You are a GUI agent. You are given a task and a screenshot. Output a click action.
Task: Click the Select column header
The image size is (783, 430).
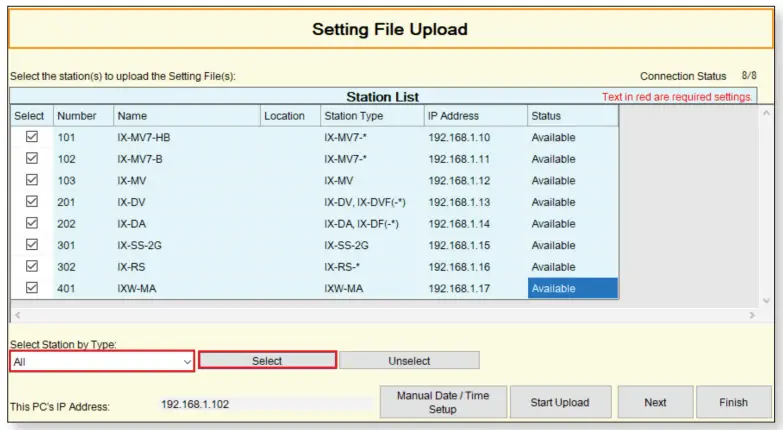(x=32, y=116)
